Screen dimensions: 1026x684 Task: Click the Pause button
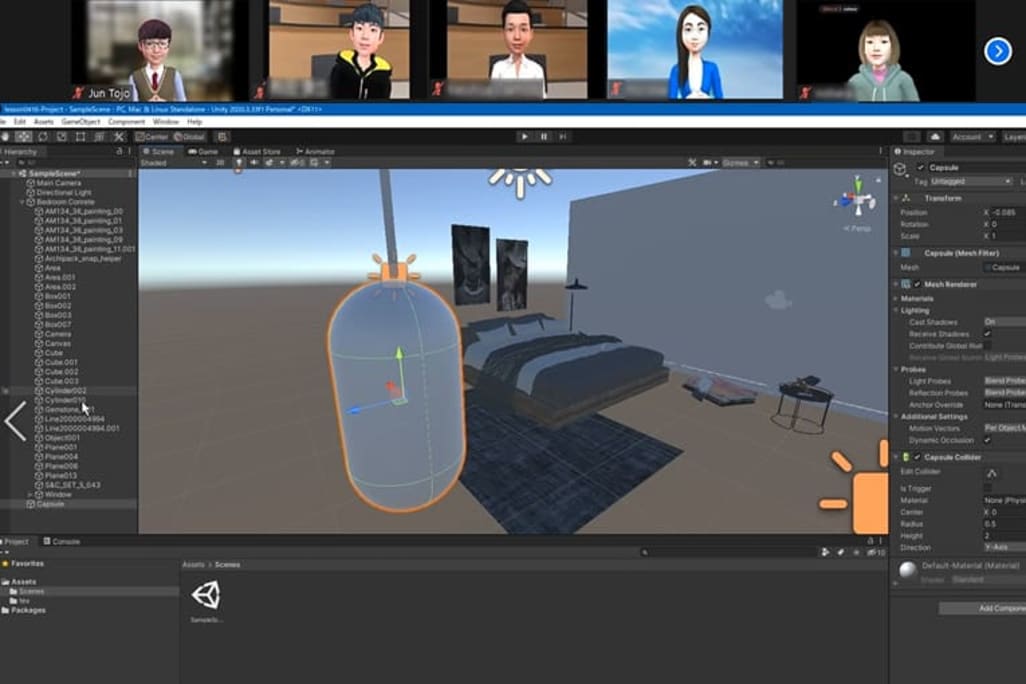click(544, 136)
